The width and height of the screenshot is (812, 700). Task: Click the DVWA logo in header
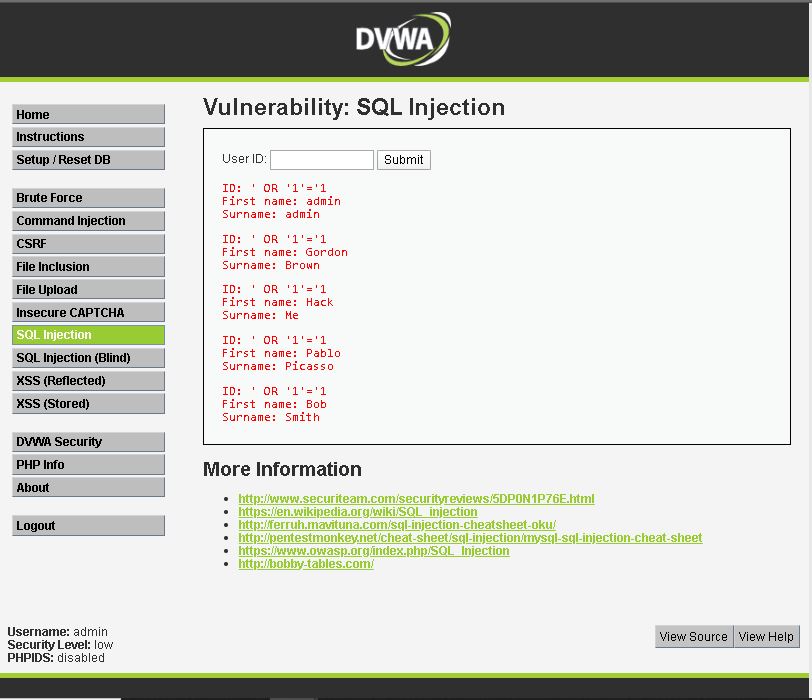pos(403,40)
